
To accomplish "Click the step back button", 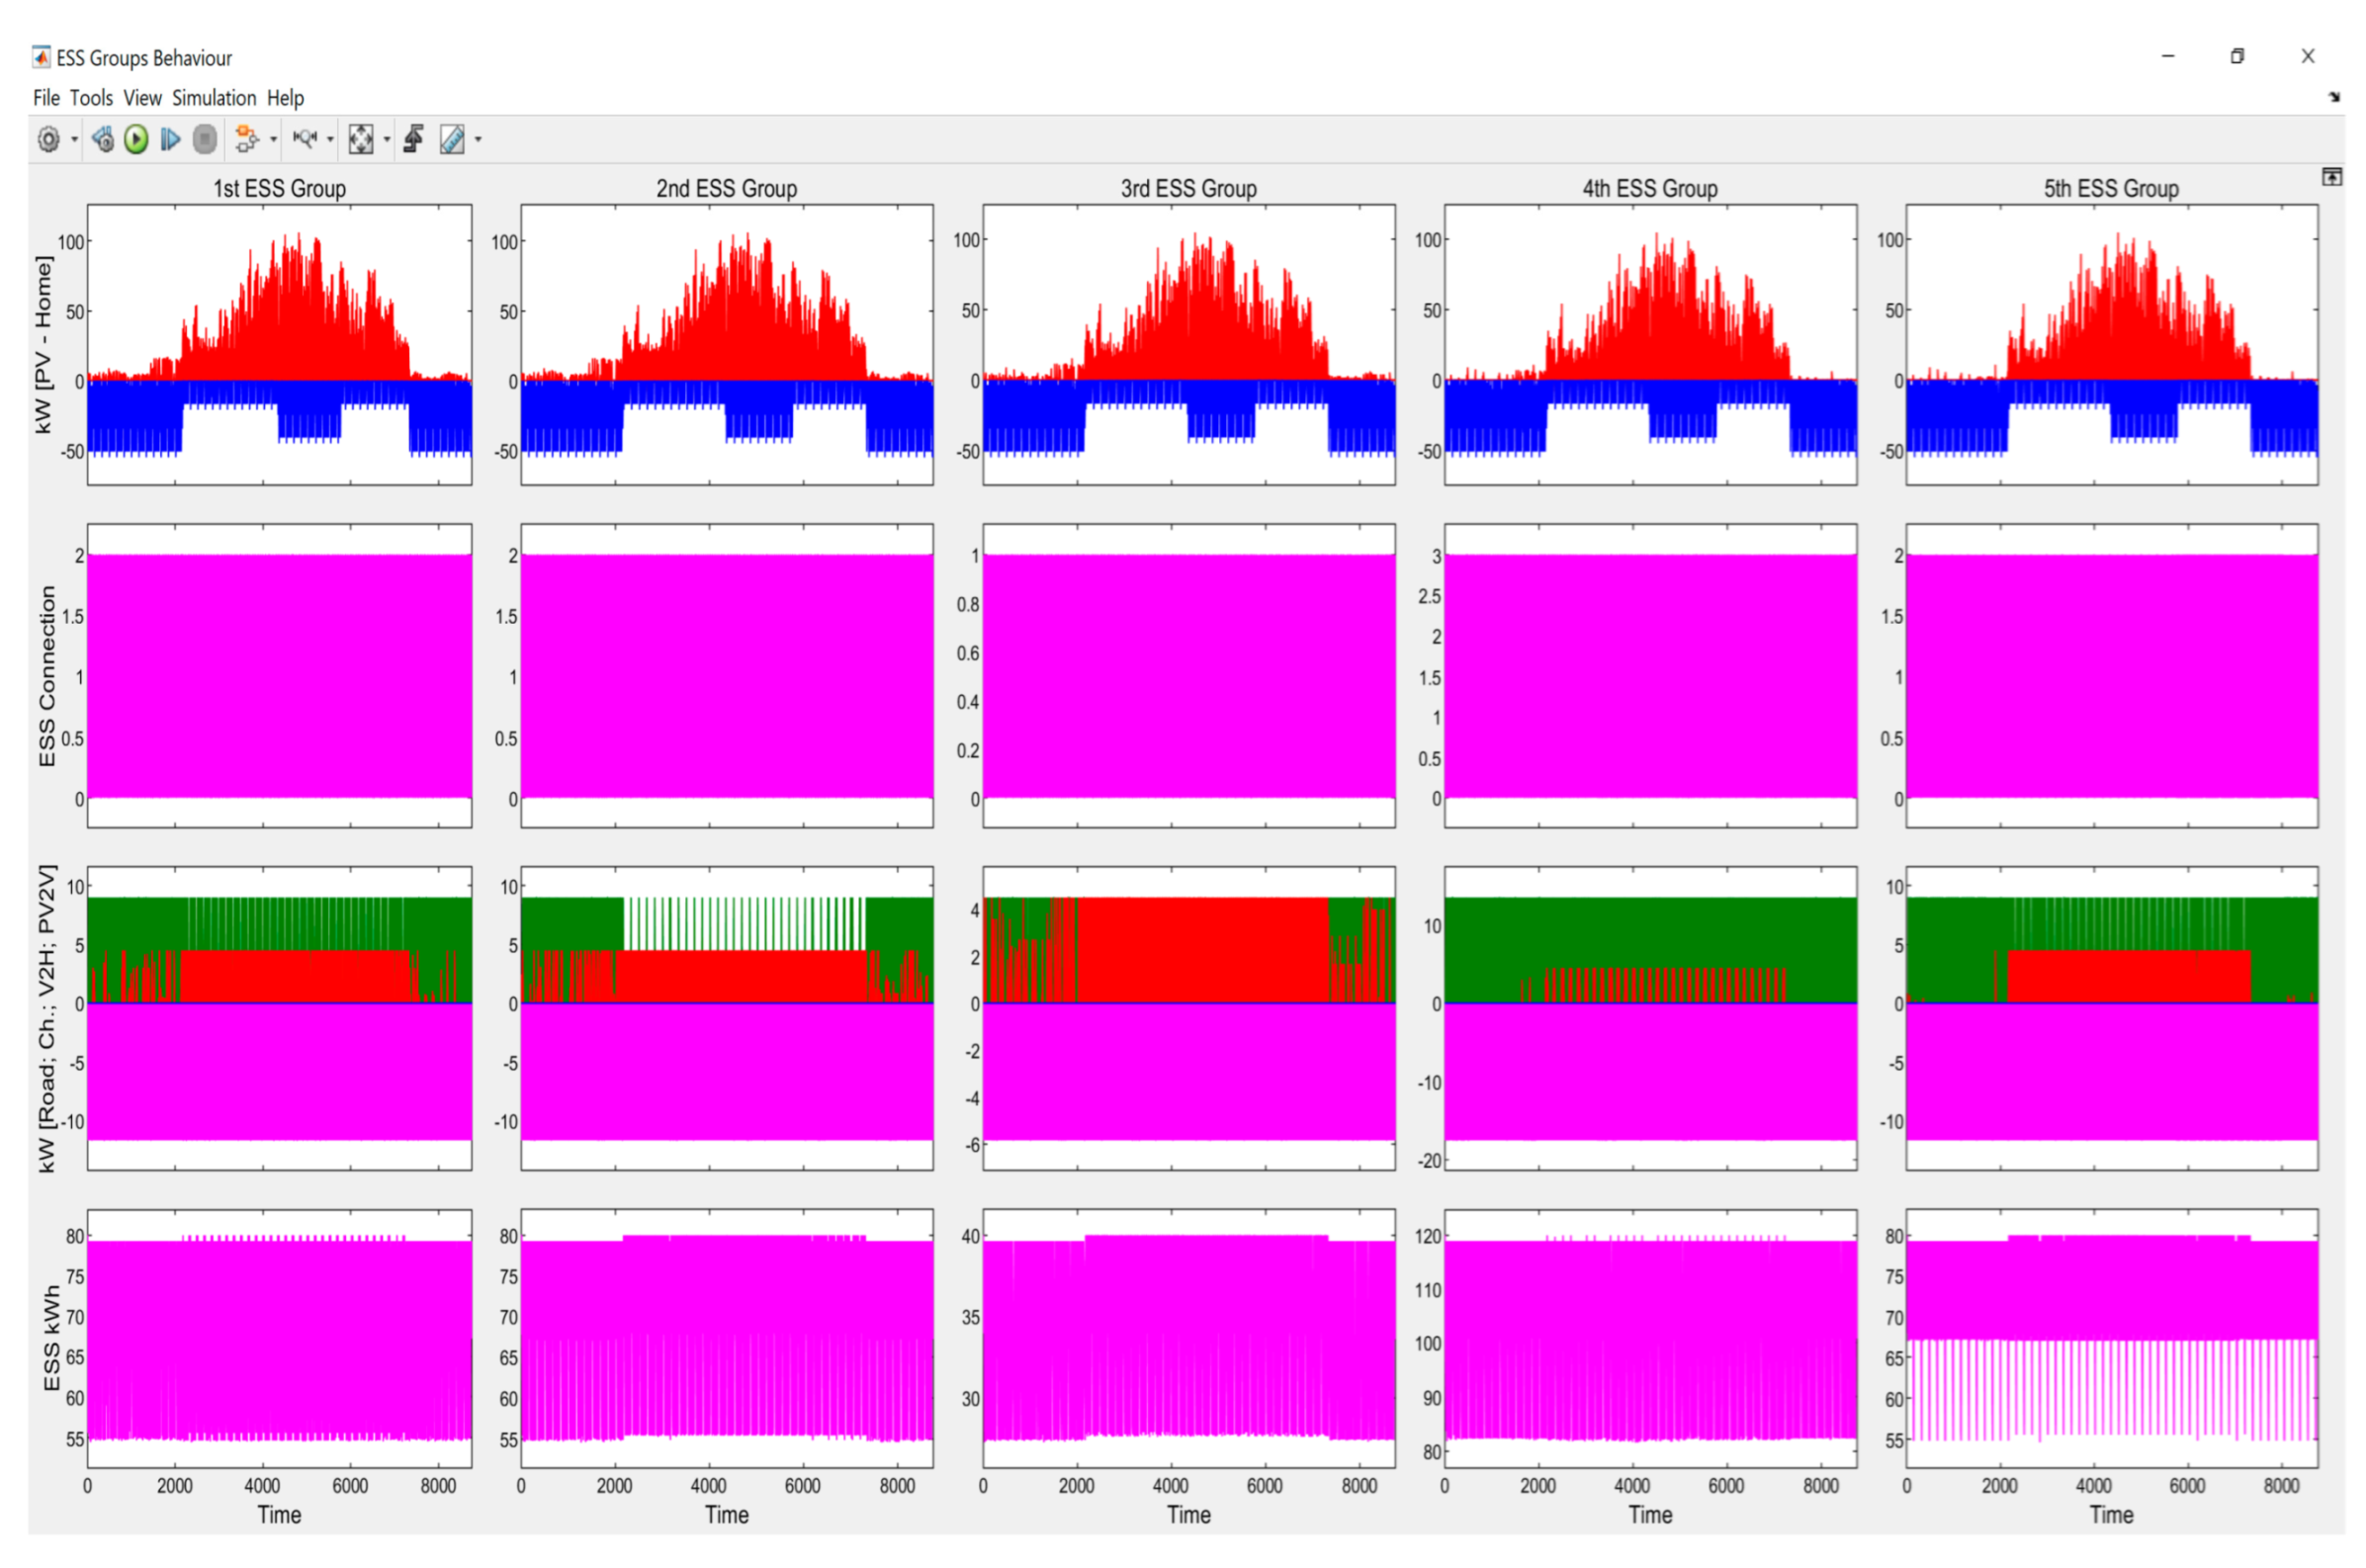I will point(102,139).
